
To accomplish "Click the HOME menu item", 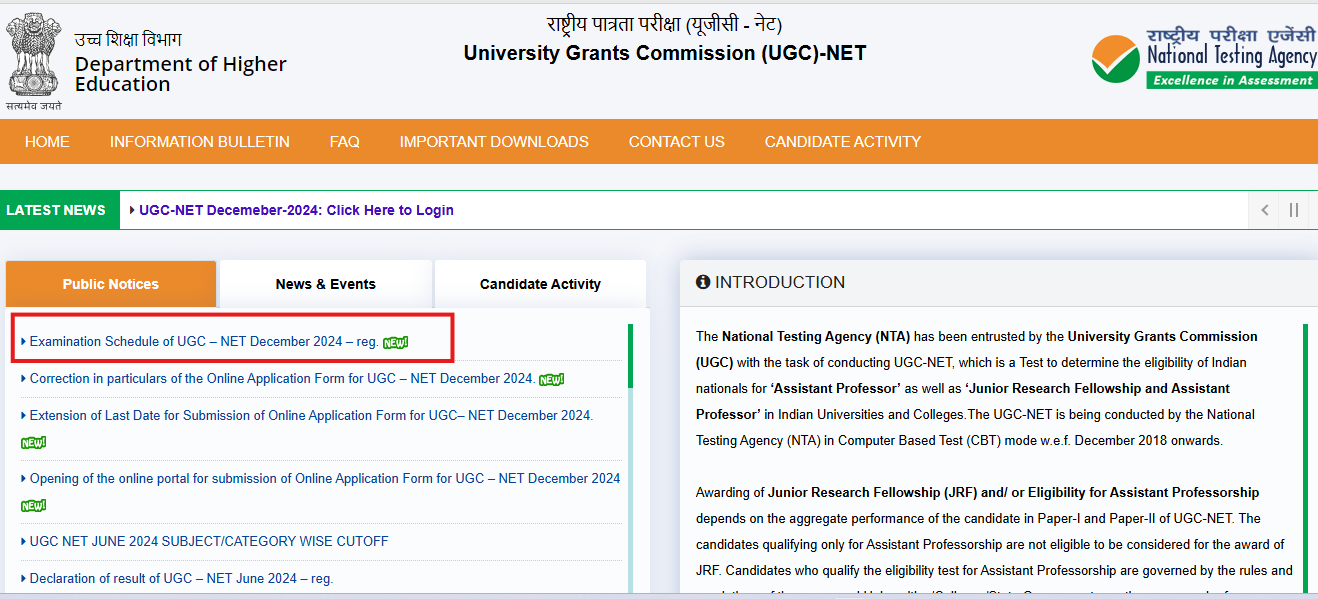I will click(47, 141).
